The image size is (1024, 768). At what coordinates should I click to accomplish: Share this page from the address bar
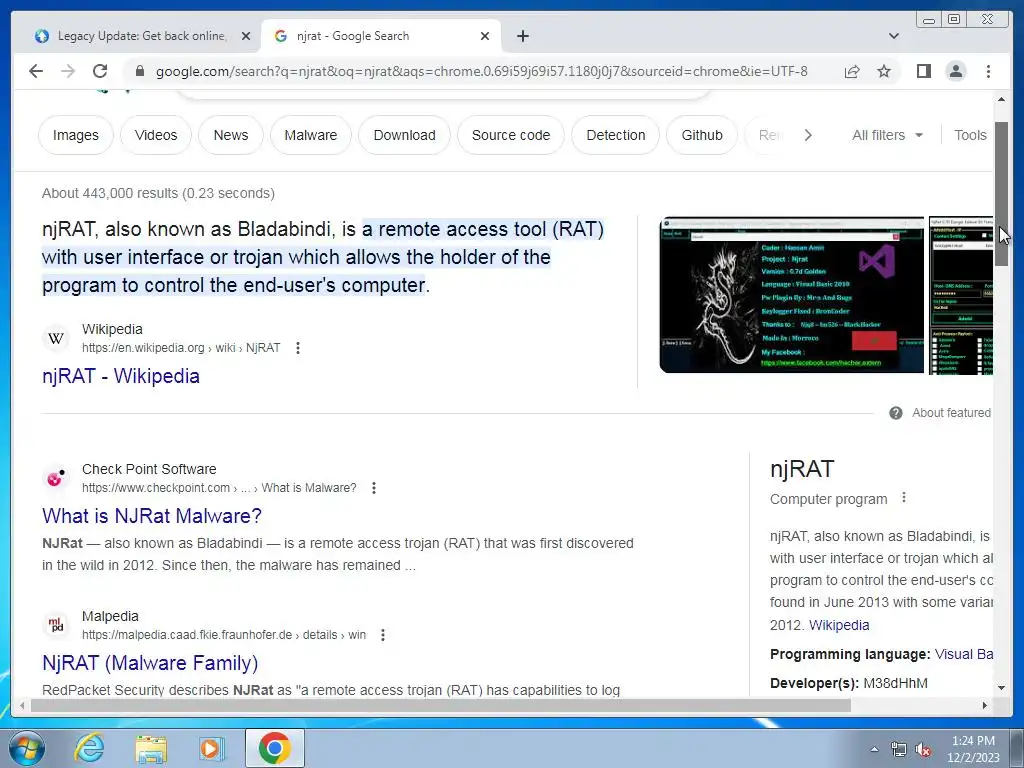coord(852,71)
